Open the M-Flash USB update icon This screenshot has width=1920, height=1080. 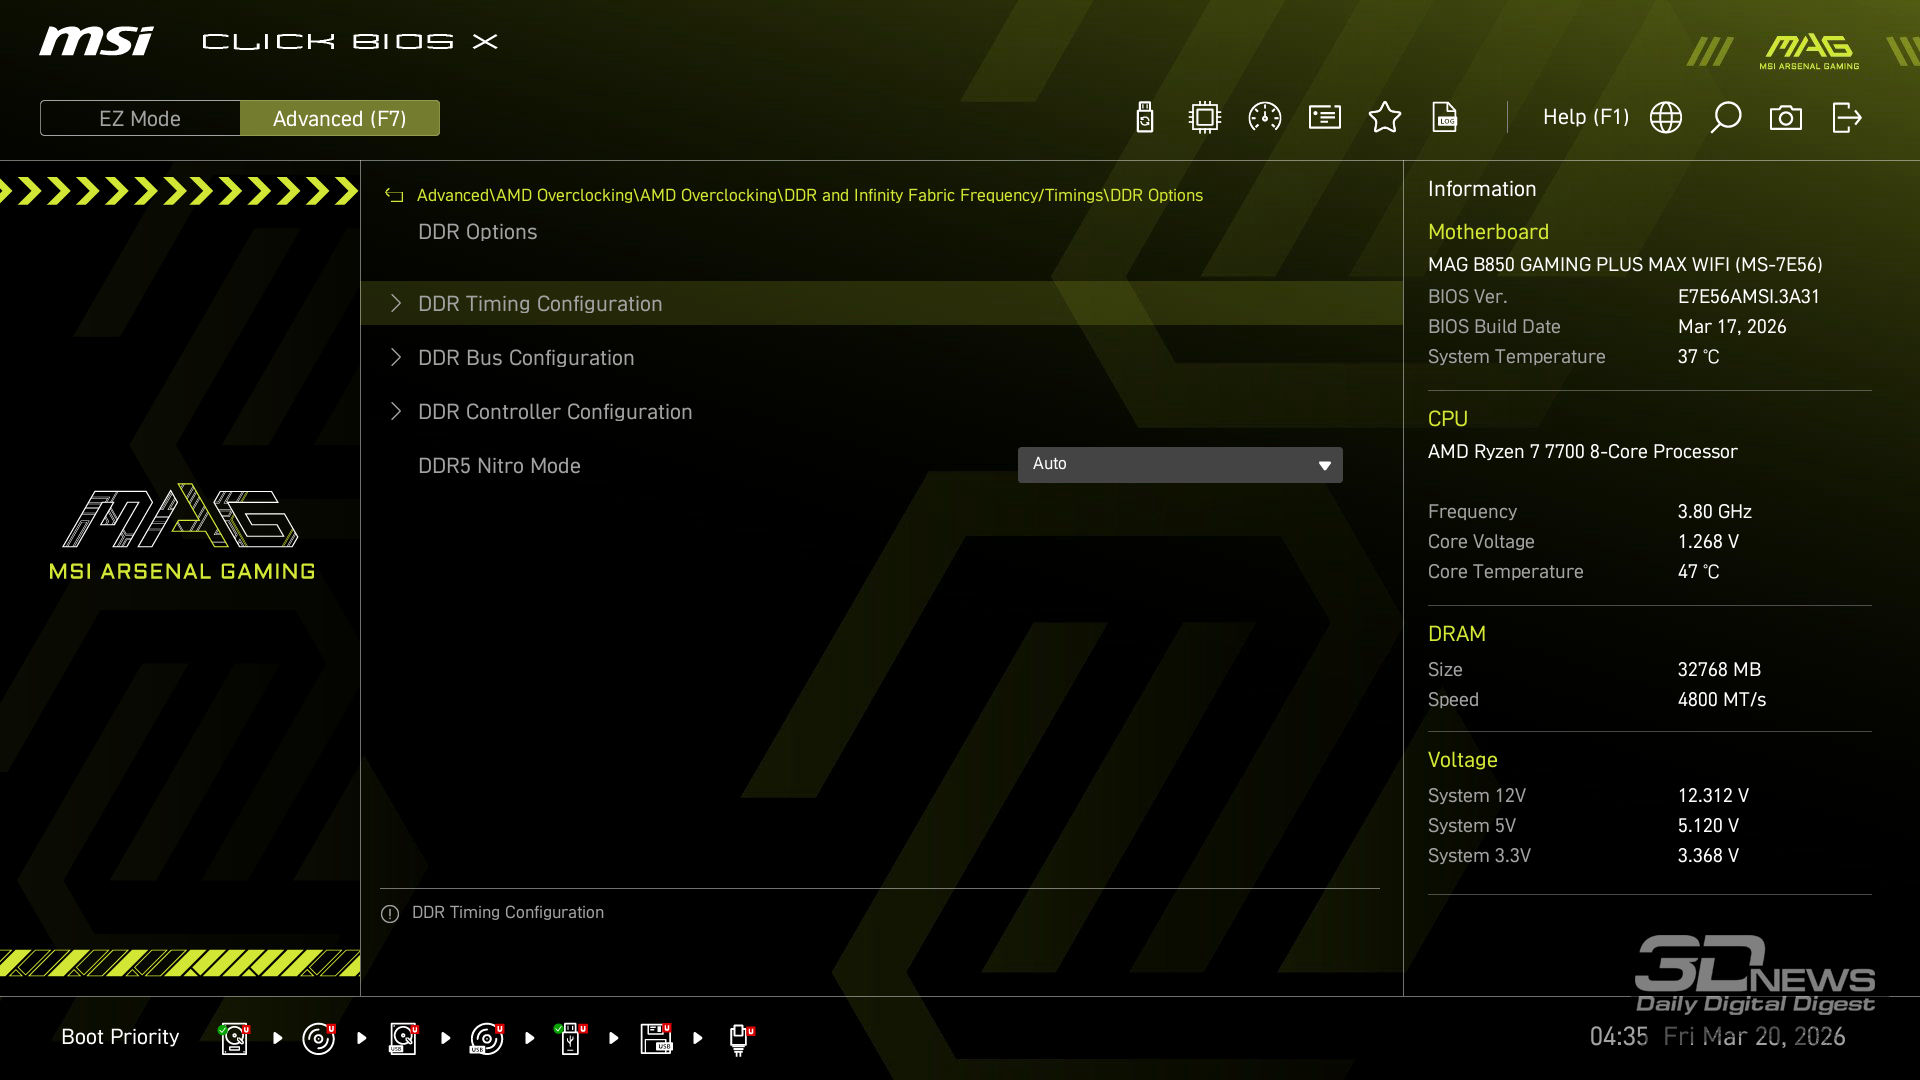click(1145, 118)
